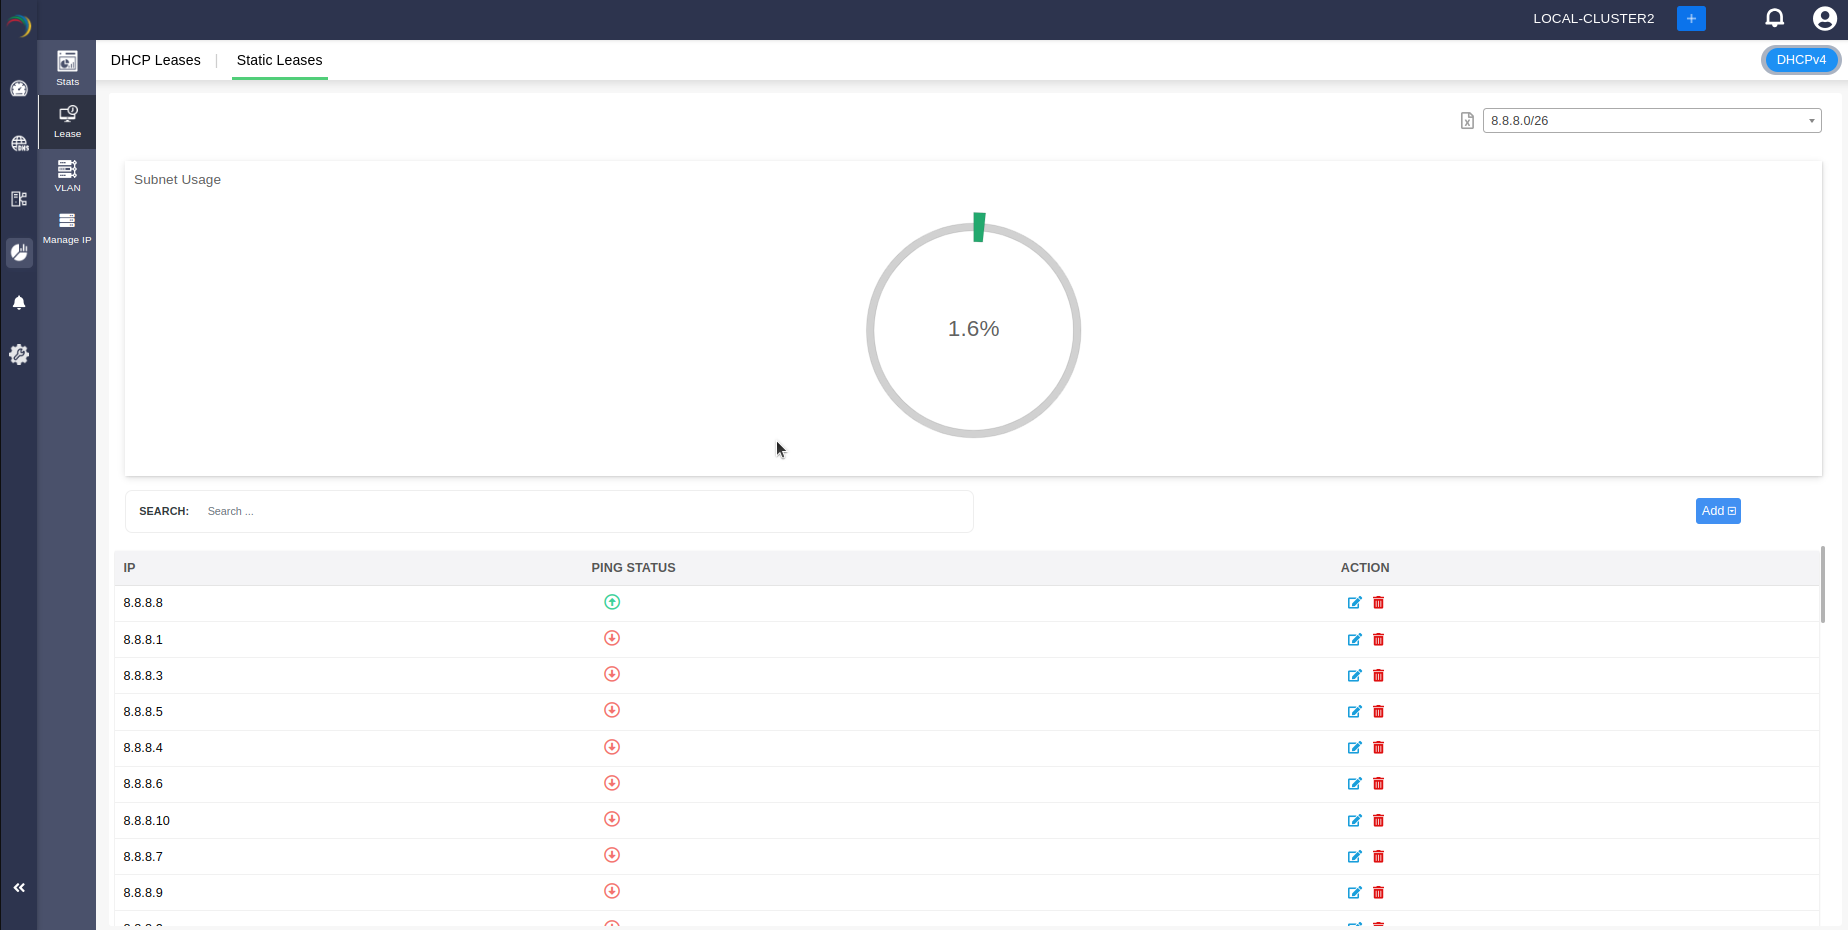Screen dimensions: 1848x930
Task: Collapse the sidebar with the double-chevron
Action: [x=18, y=887]
